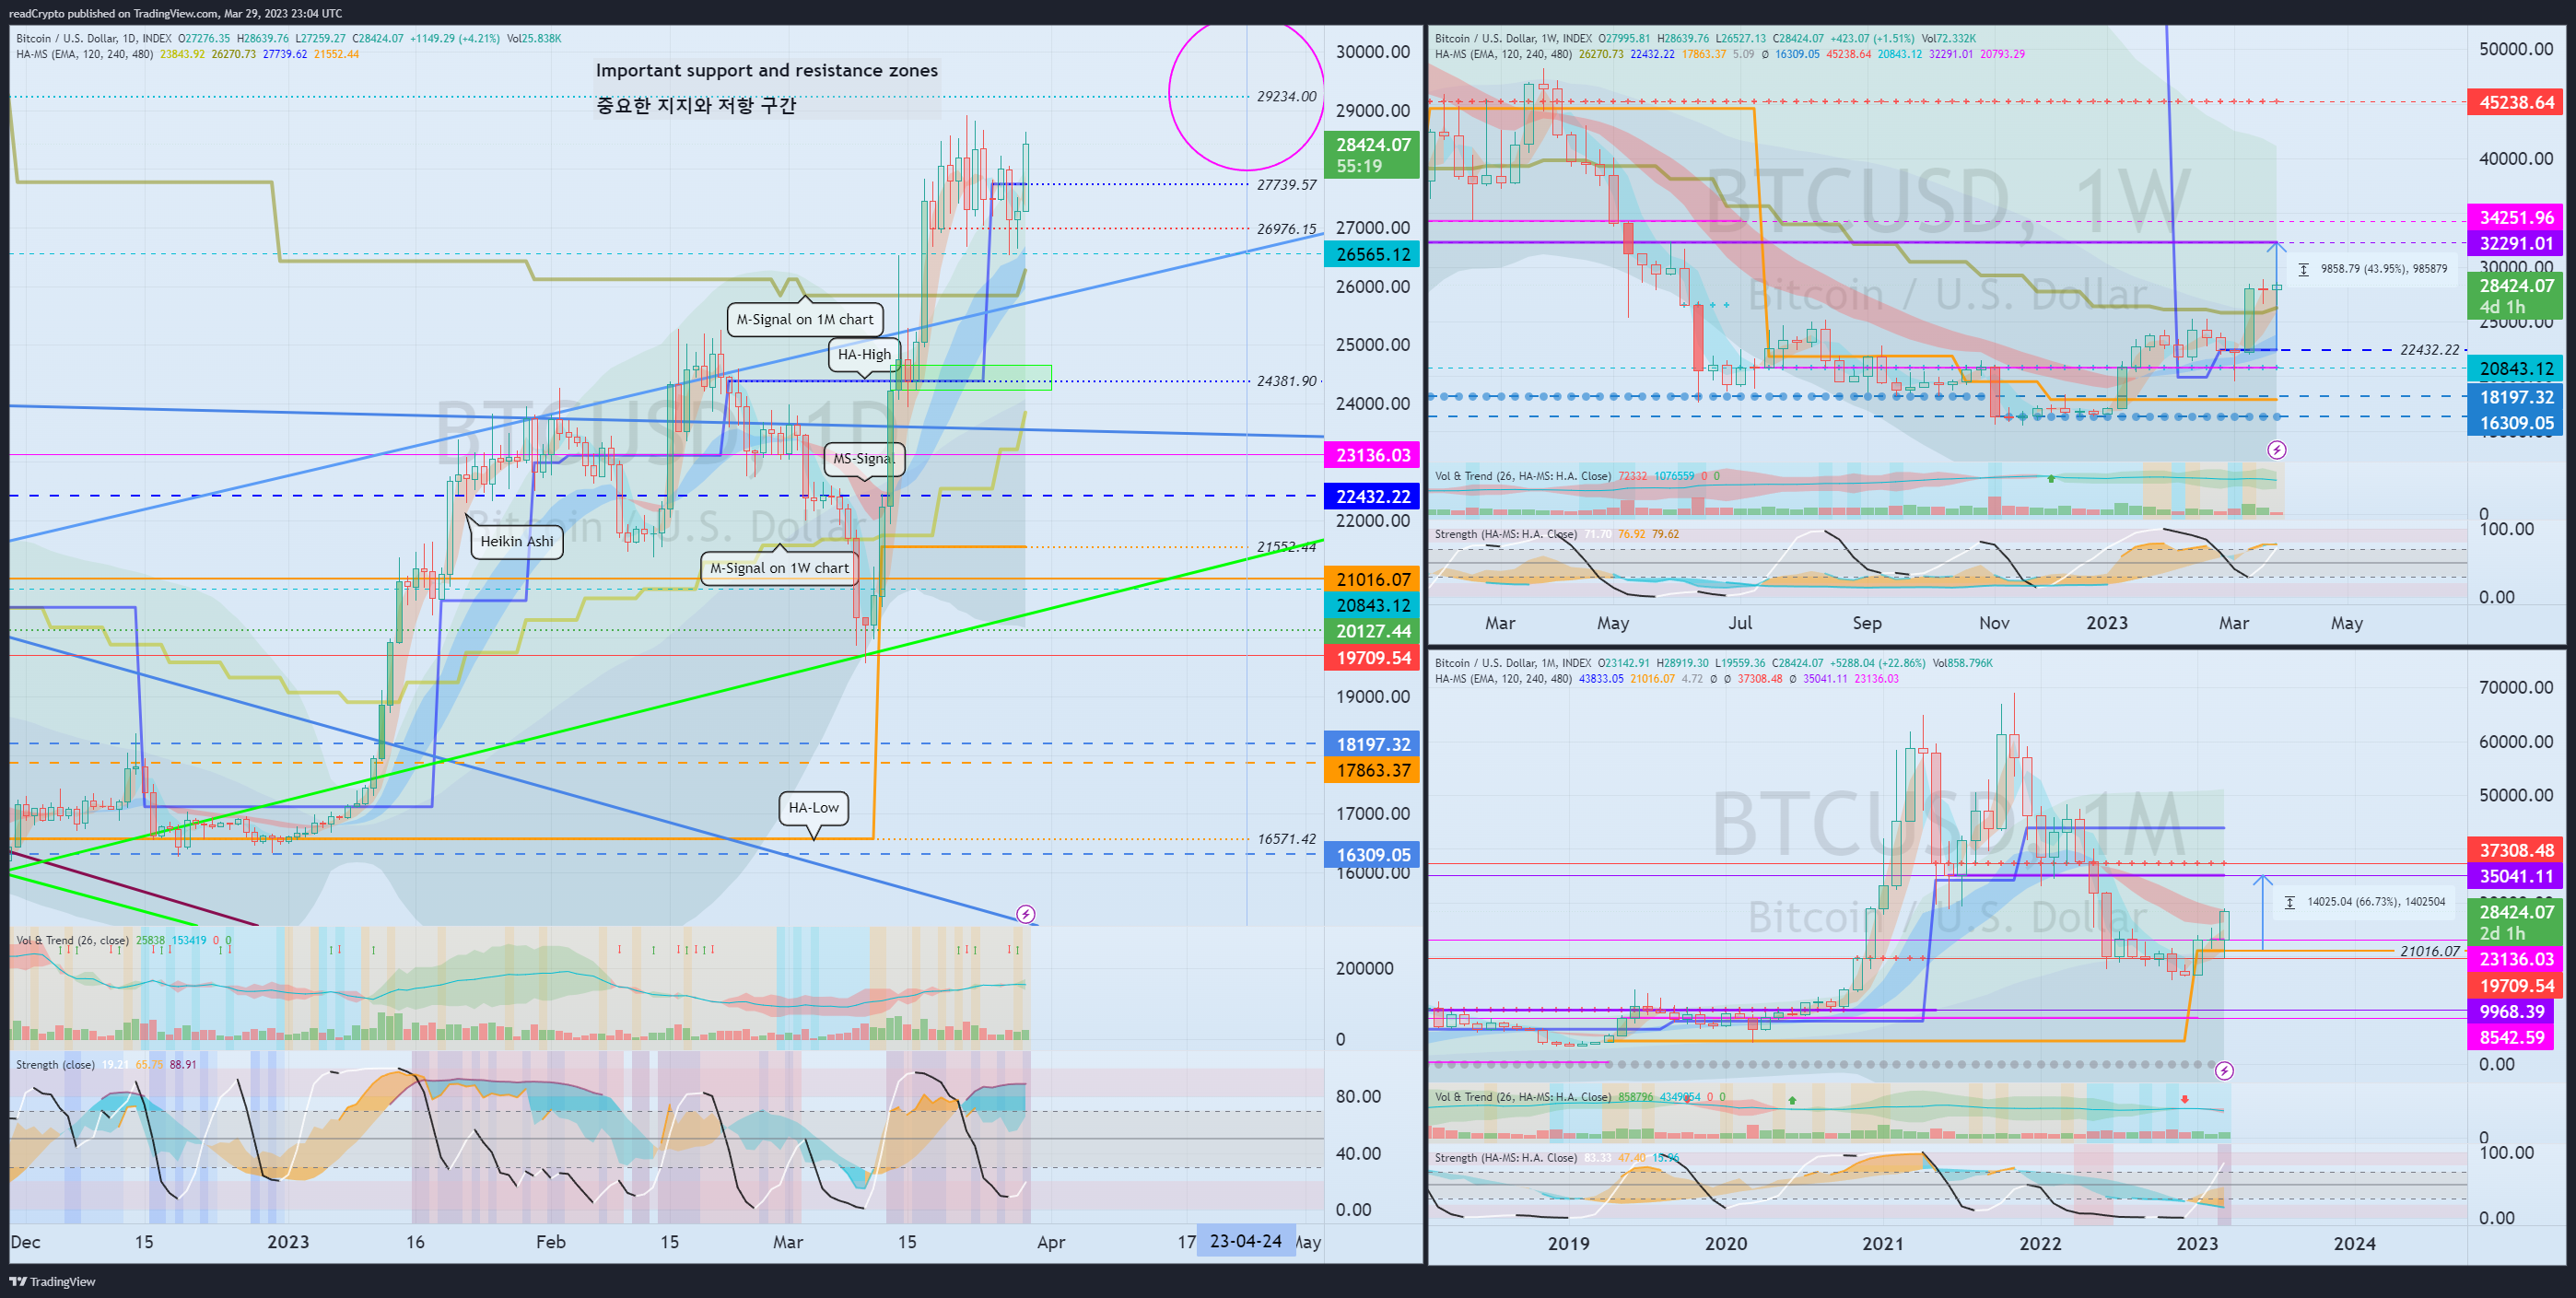
Task: Click the 26565.12 price label on daily axis
Action: (x=1372, y=254)
